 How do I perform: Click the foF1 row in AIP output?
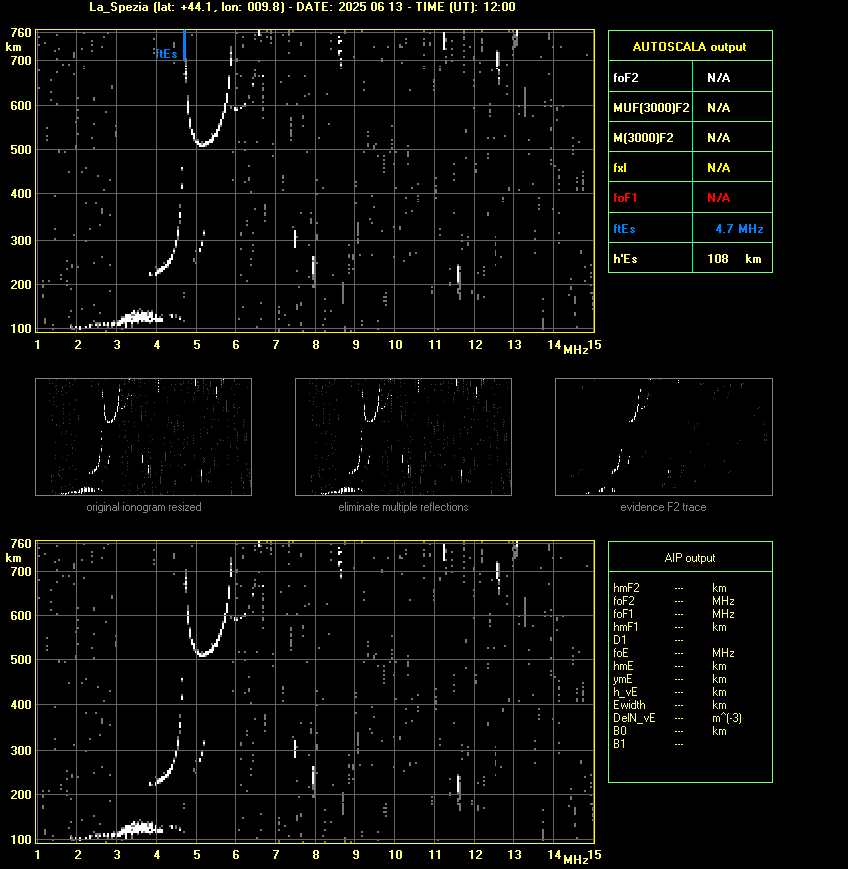click(673, 614)
